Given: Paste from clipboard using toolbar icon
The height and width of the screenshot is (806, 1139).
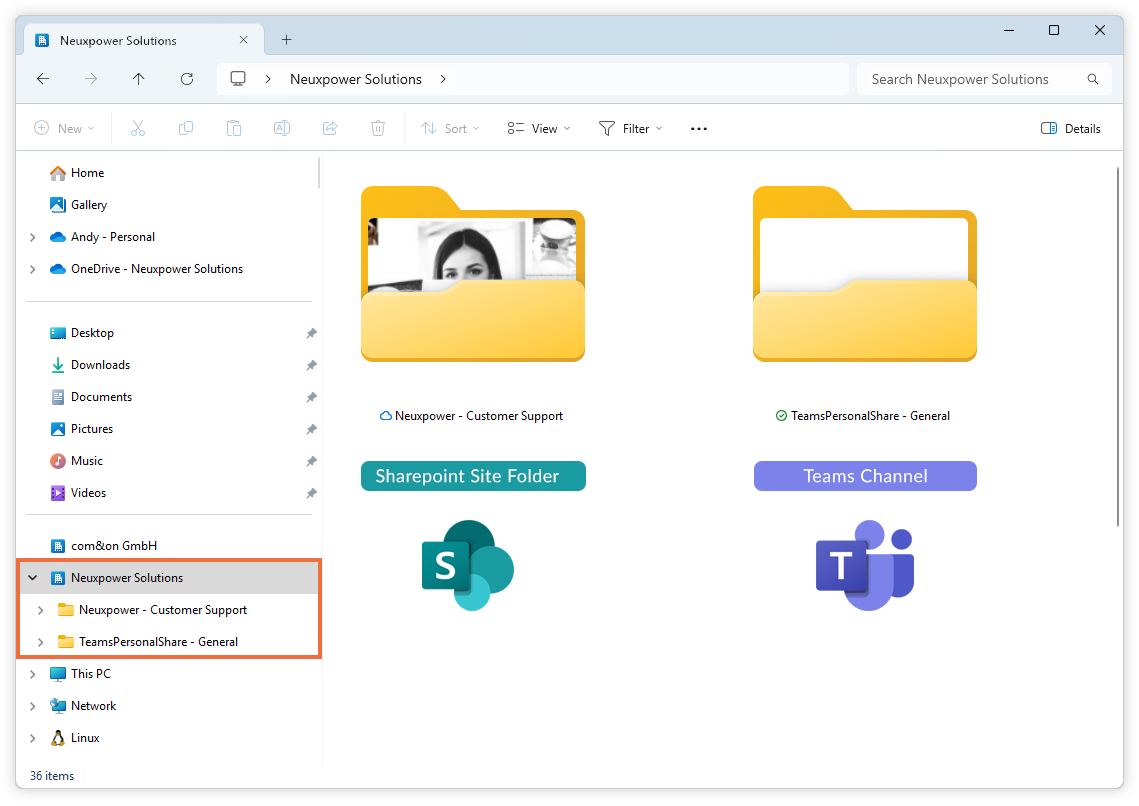Looking at the screenshot, I should (233, 128).
